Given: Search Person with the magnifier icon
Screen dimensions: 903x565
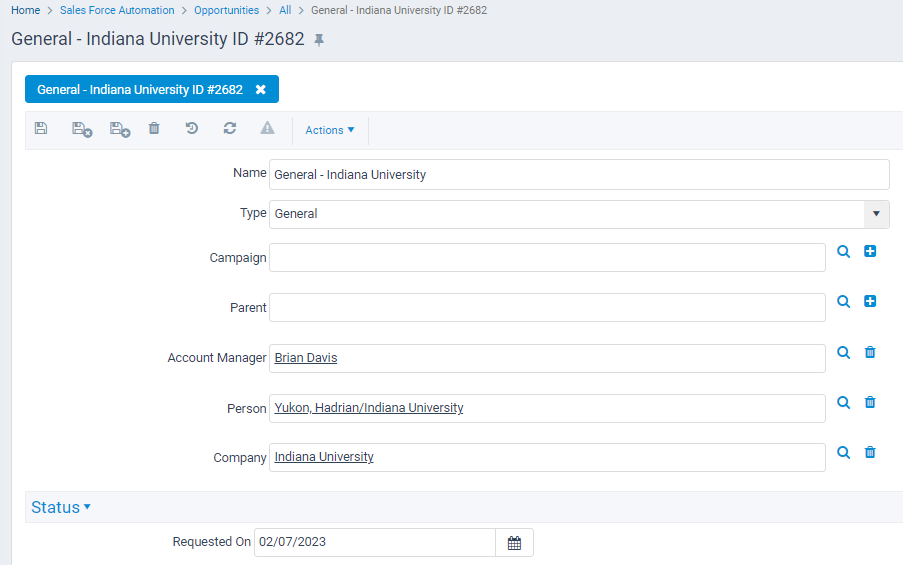Looking at the screenshot, I should 843,403.
